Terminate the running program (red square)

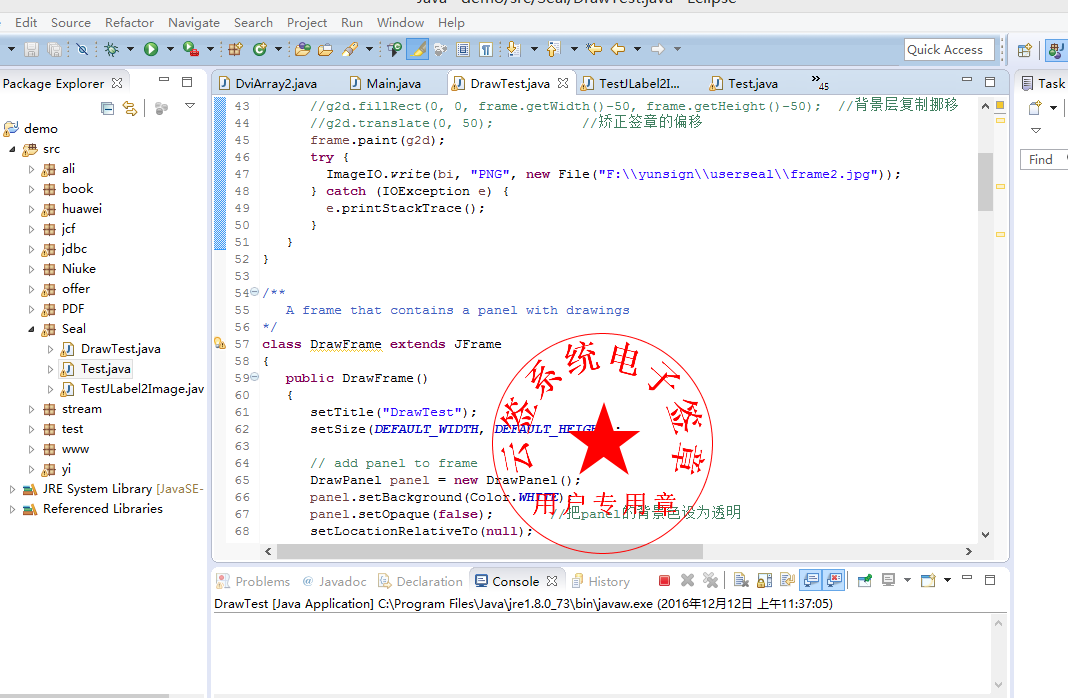click(x=664, y=580)
